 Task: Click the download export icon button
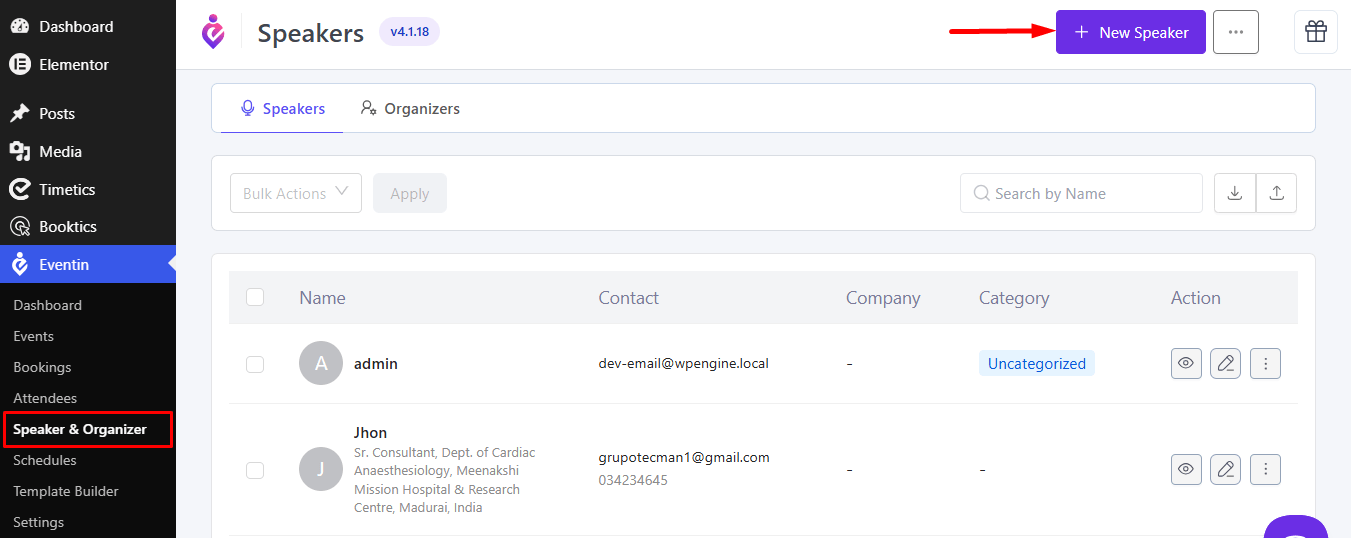1235,193
